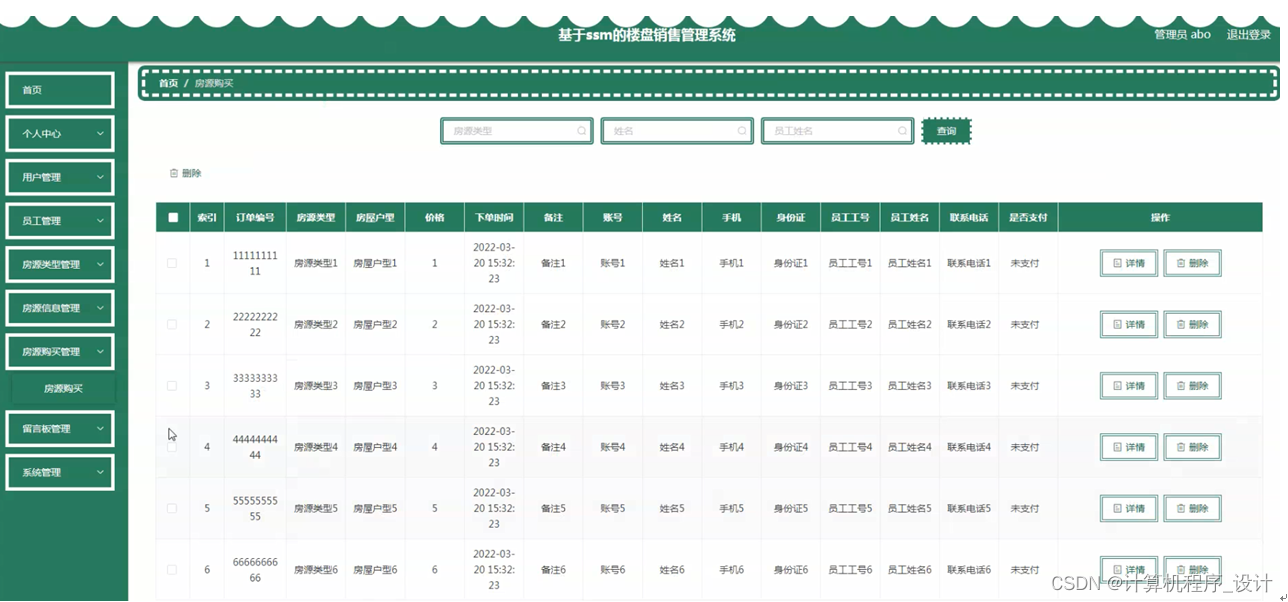Open 用户管理 menu item
Image resolution: width=1288 pixels, height=602 pixels.
[x=60, y=177]
